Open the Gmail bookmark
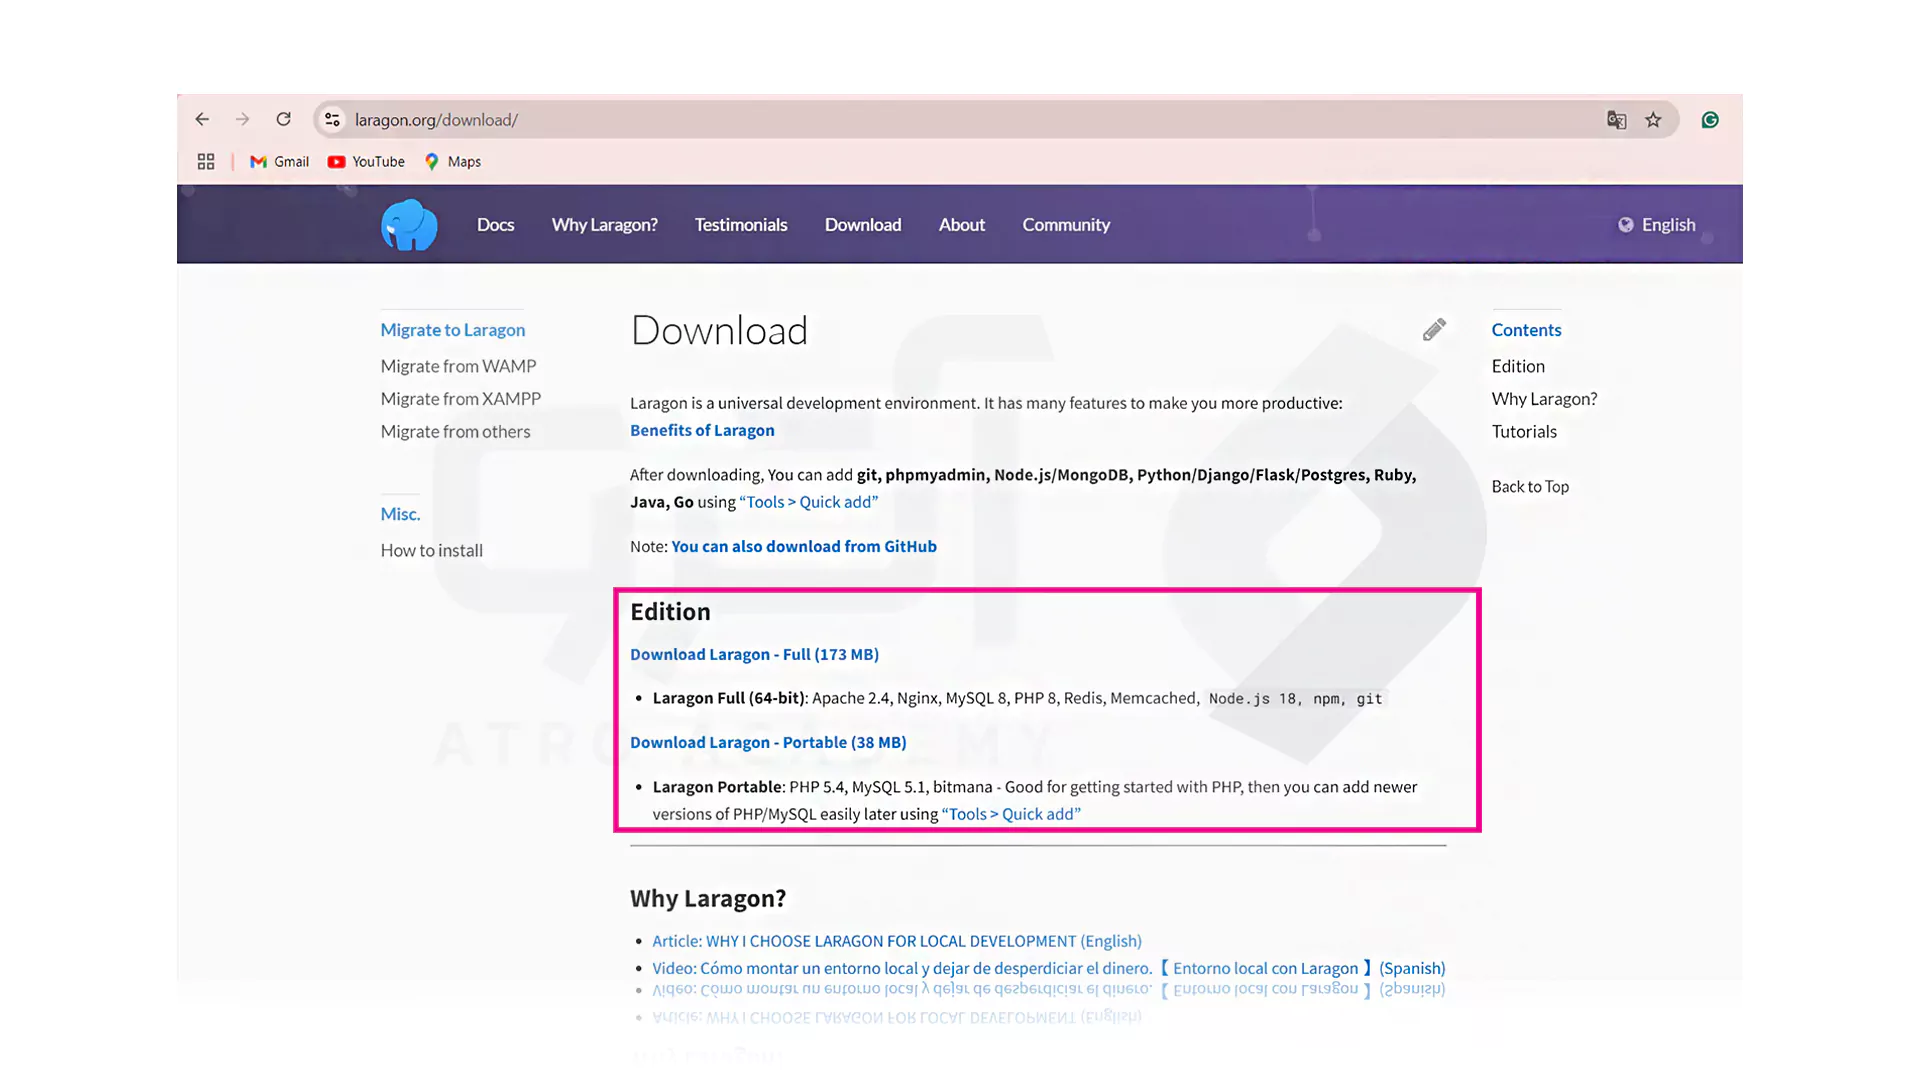The height and width of the screenshot is (1080, 1920). [279, 162]
